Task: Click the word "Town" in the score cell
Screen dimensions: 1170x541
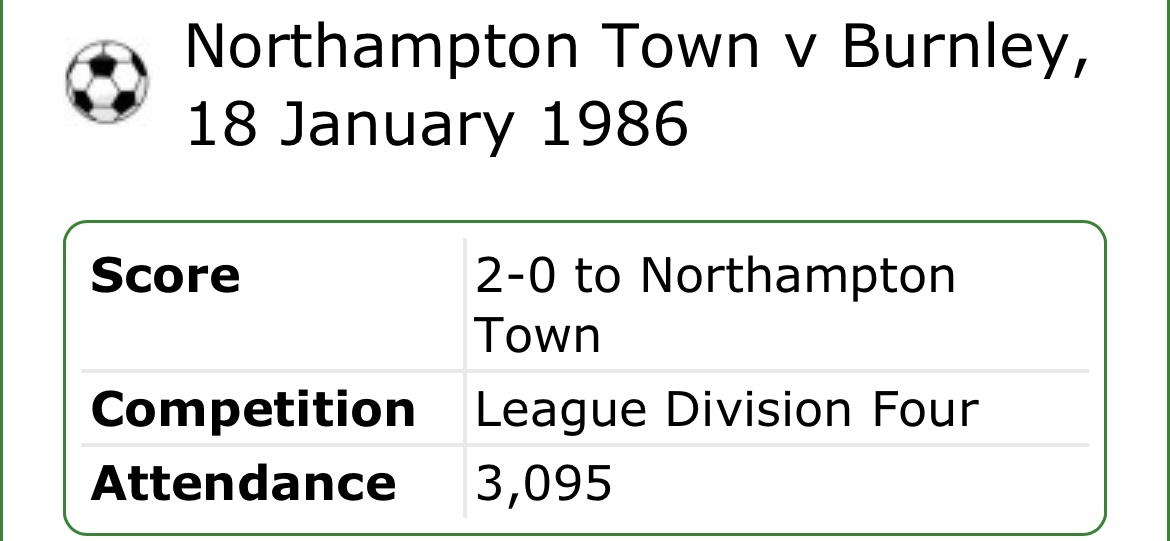Action: point(537,335)
